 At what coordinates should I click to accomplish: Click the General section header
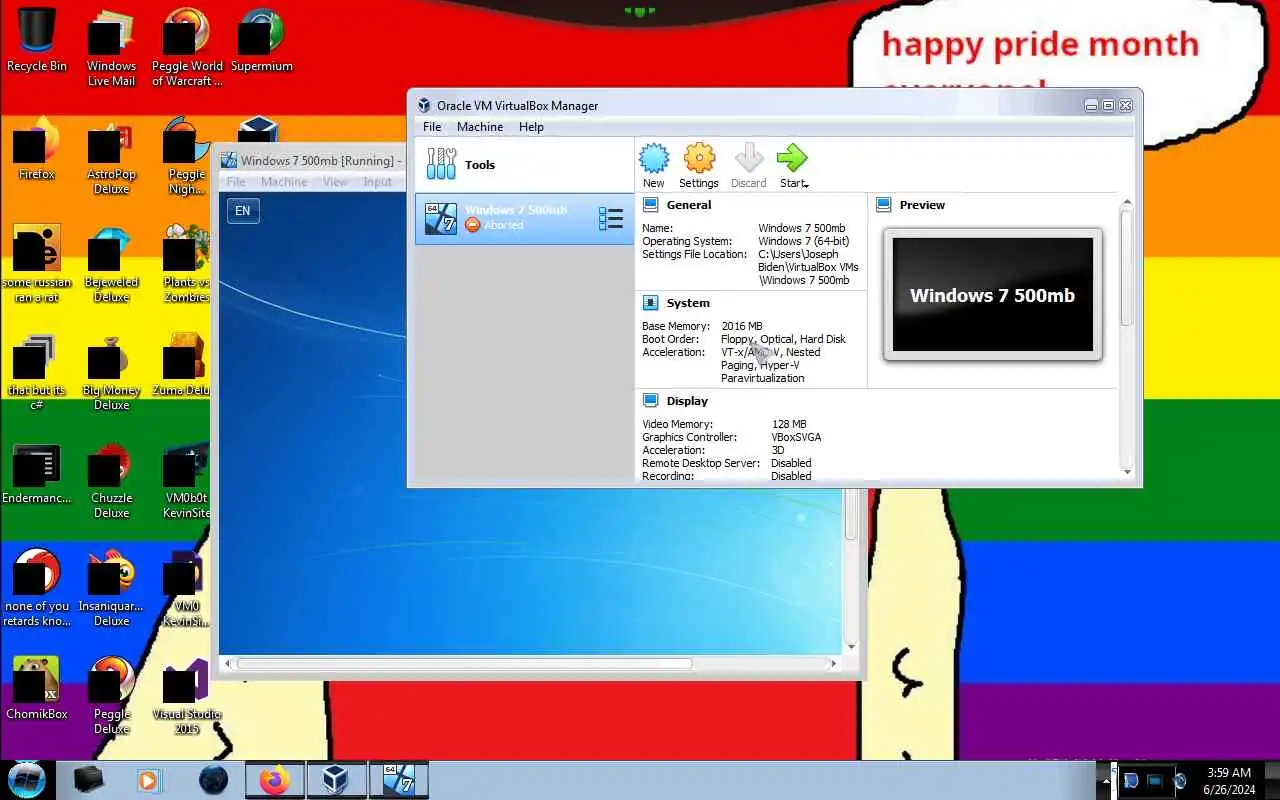click(x=689, y=205)
